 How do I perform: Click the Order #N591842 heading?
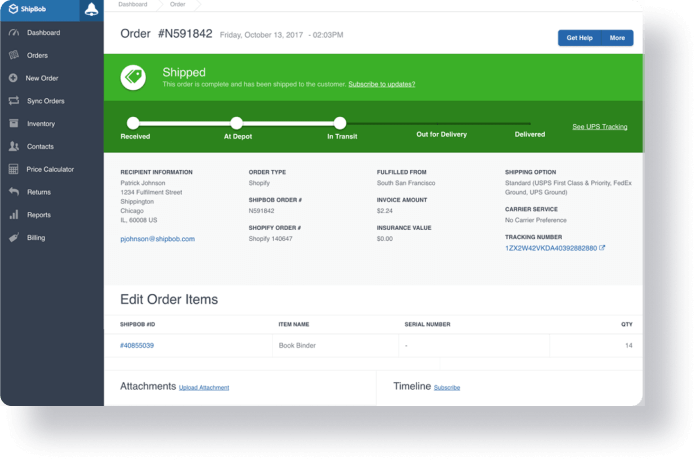click(166, 34)
